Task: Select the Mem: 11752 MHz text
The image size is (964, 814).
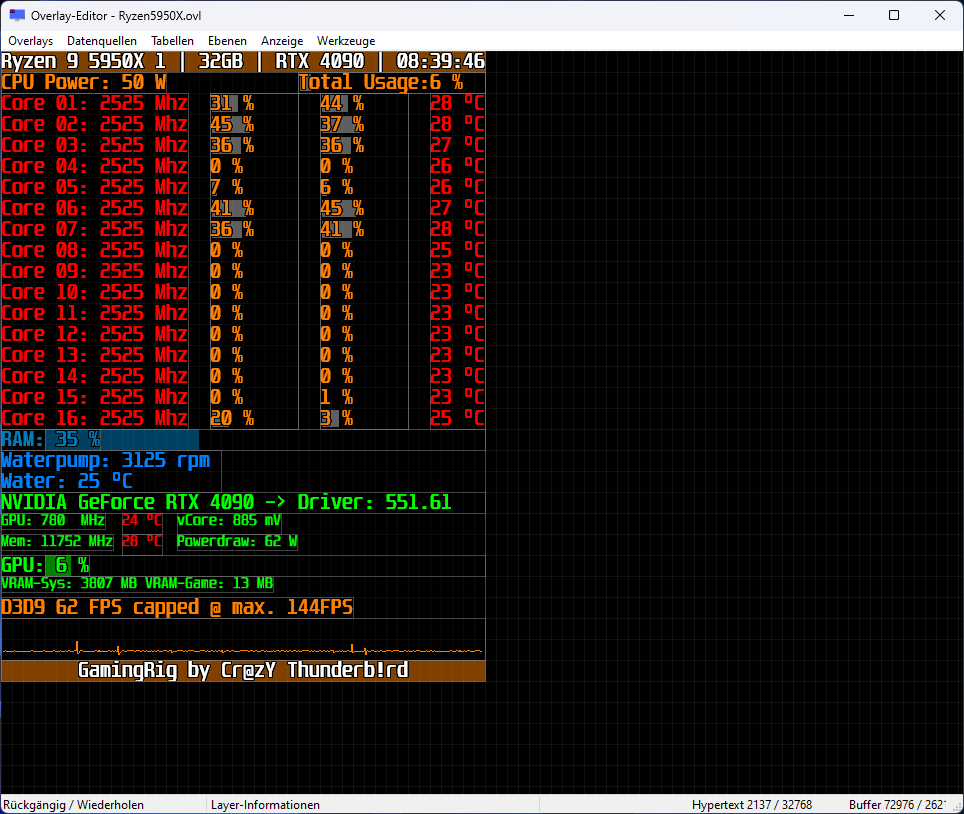Action: tap(57, 542)
